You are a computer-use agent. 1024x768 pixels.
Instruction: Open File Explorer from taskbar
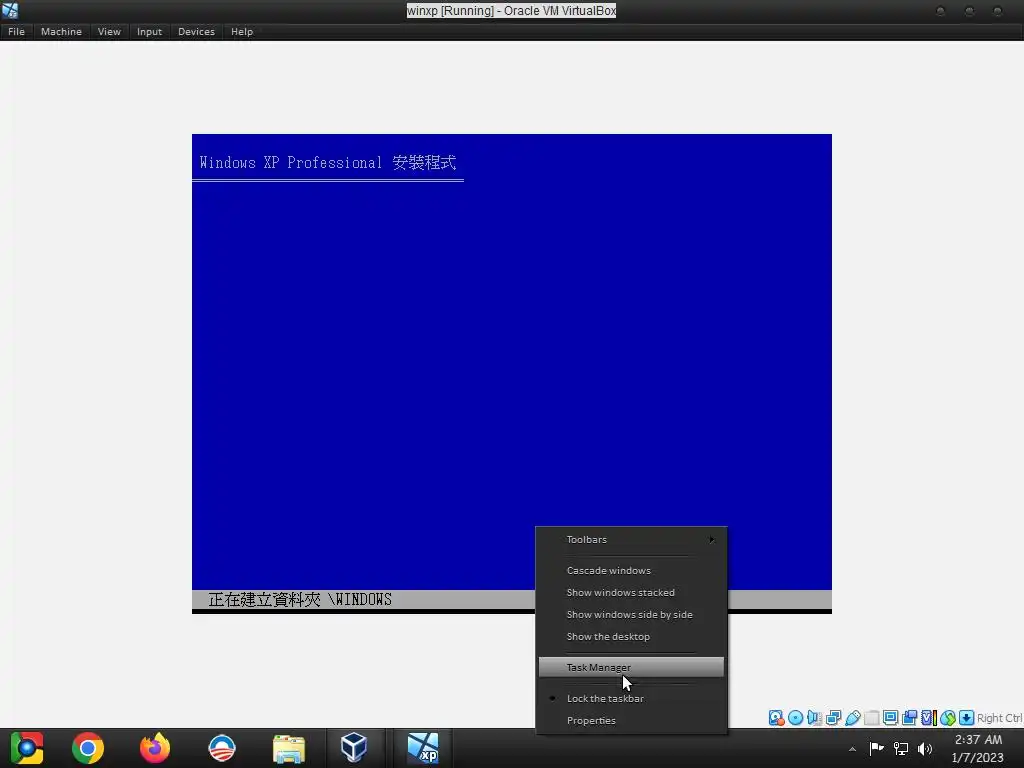point(289,748)
